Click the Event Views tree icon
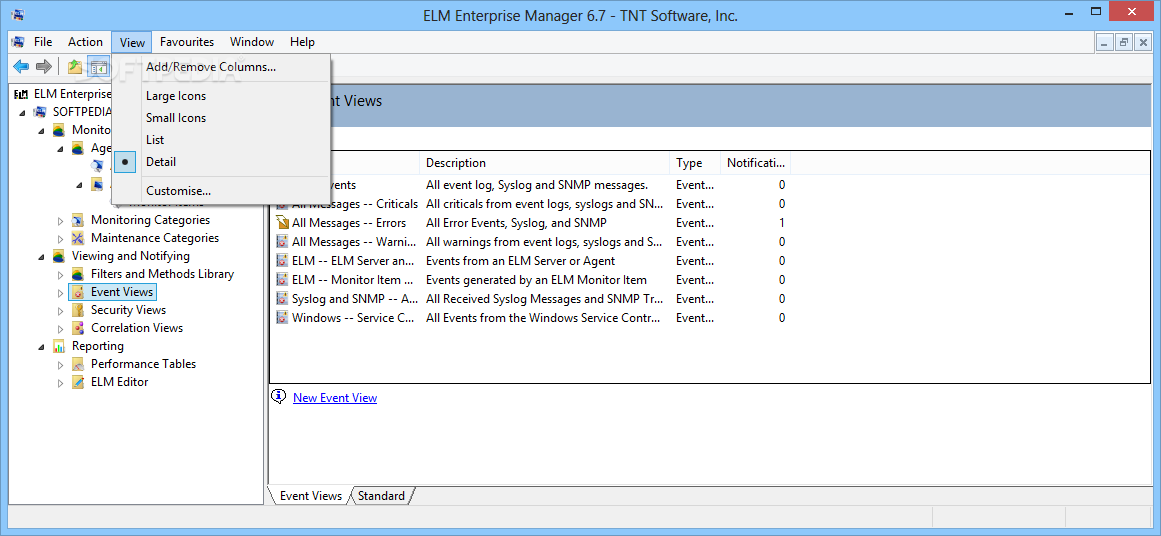The width and height of the screenshot is (1161, 536). 78,292
